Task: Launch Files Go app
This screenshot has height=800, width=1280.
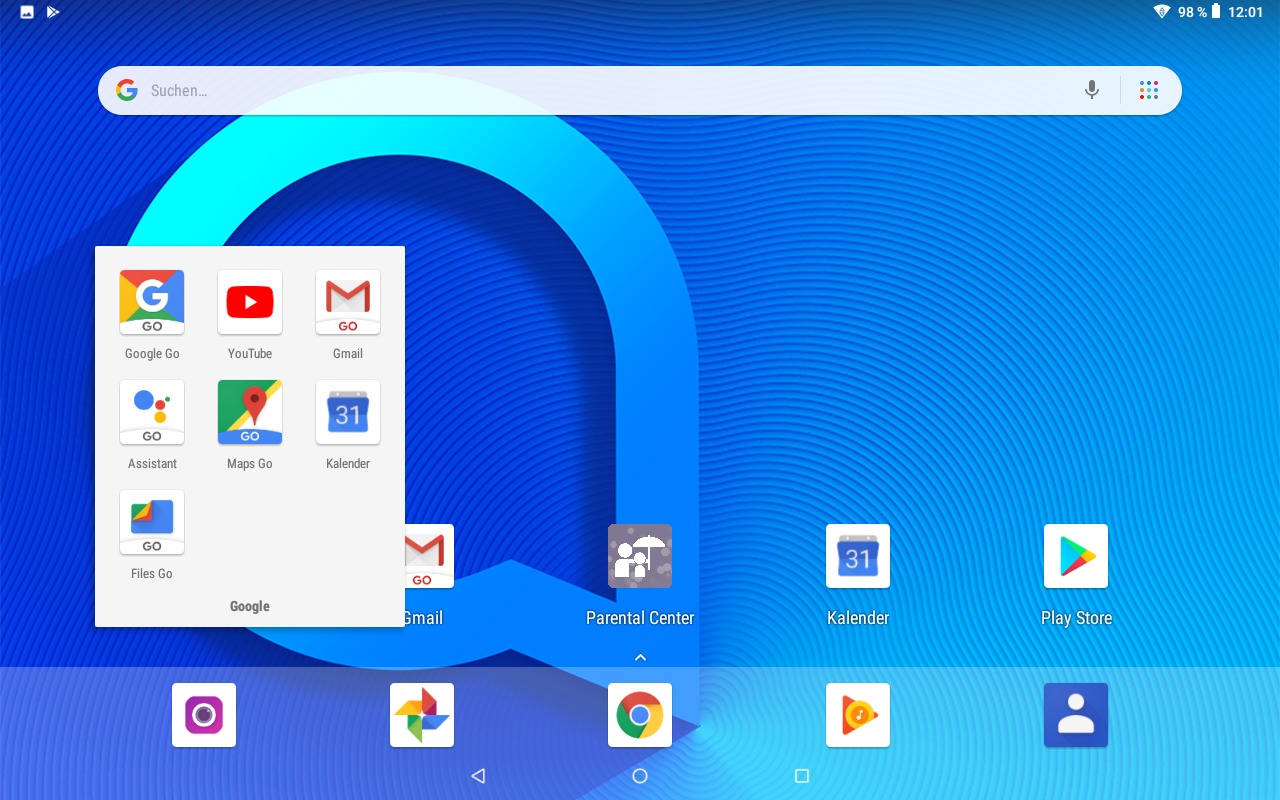Action: pyautogui.click(x=152, y=522)
